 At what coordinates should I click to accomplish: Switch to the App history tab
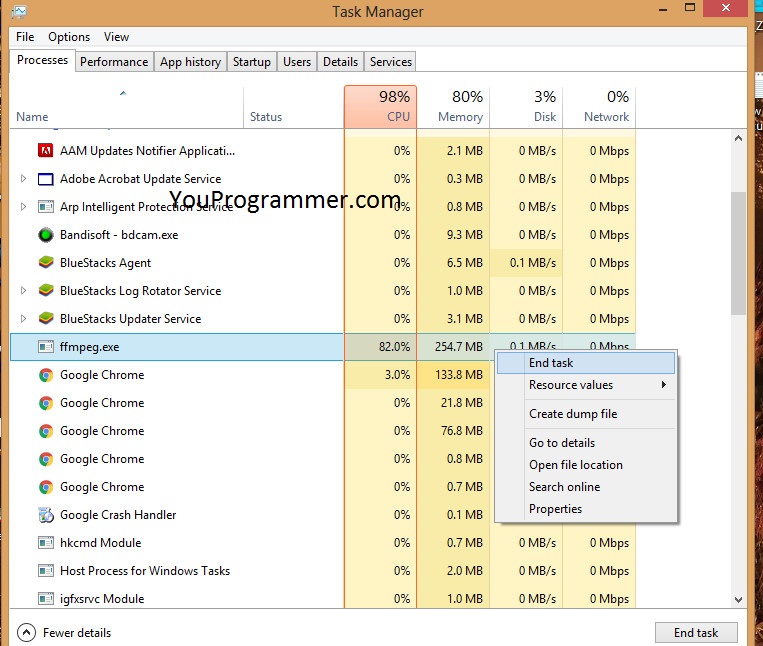coord(190,62)
